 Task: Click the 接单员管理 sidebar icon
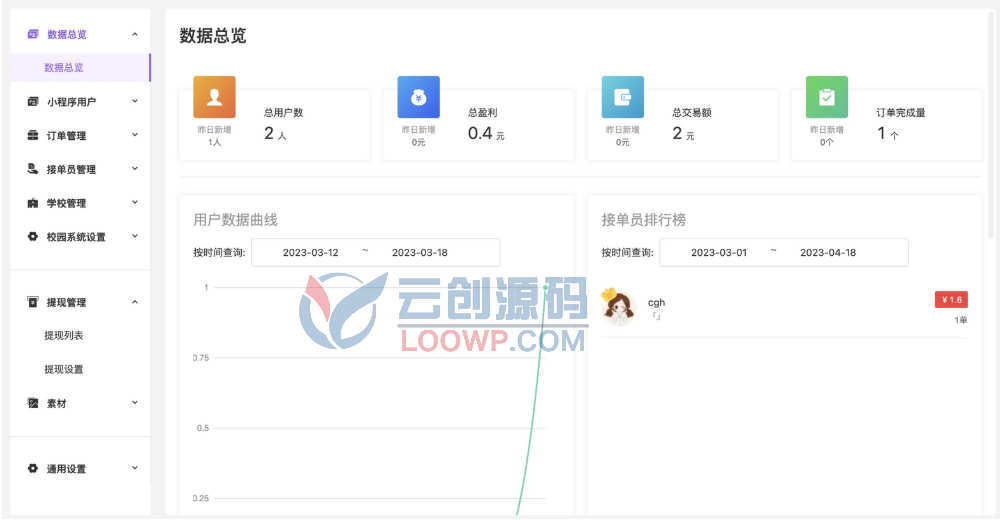[33, 169]
